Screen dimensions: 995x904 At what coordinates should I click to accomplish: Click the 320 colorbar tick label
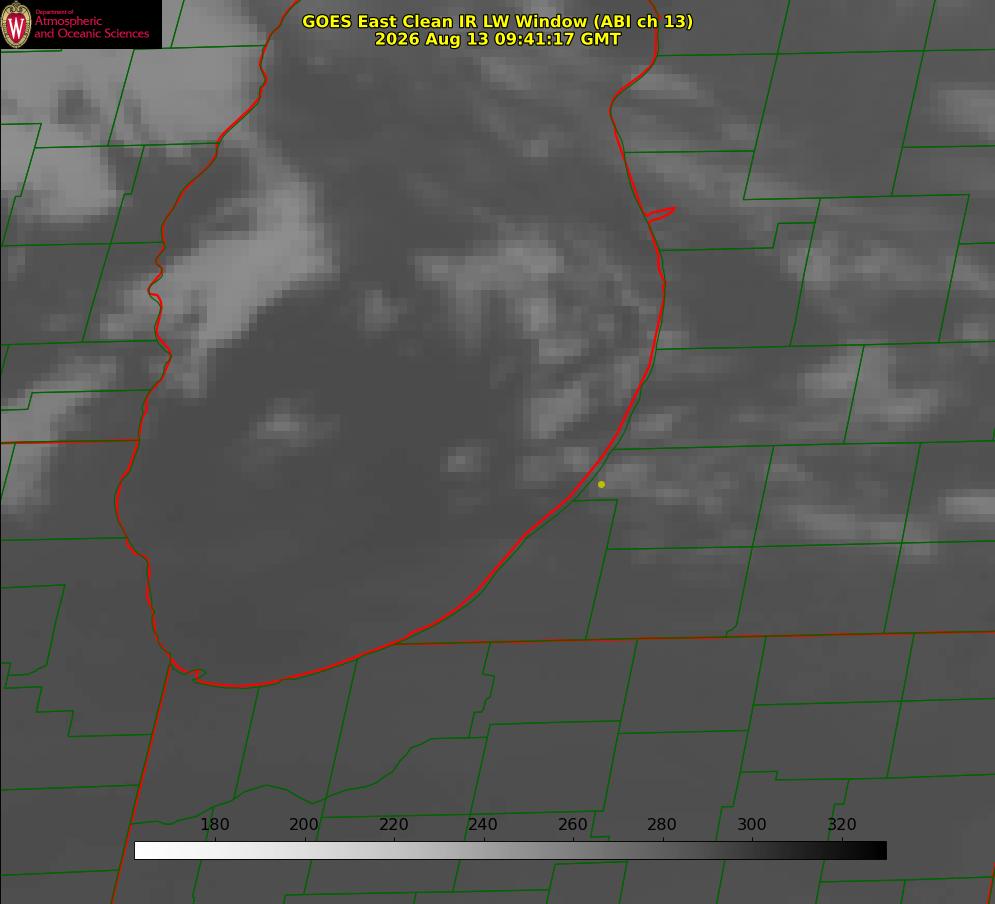(842, 824)
